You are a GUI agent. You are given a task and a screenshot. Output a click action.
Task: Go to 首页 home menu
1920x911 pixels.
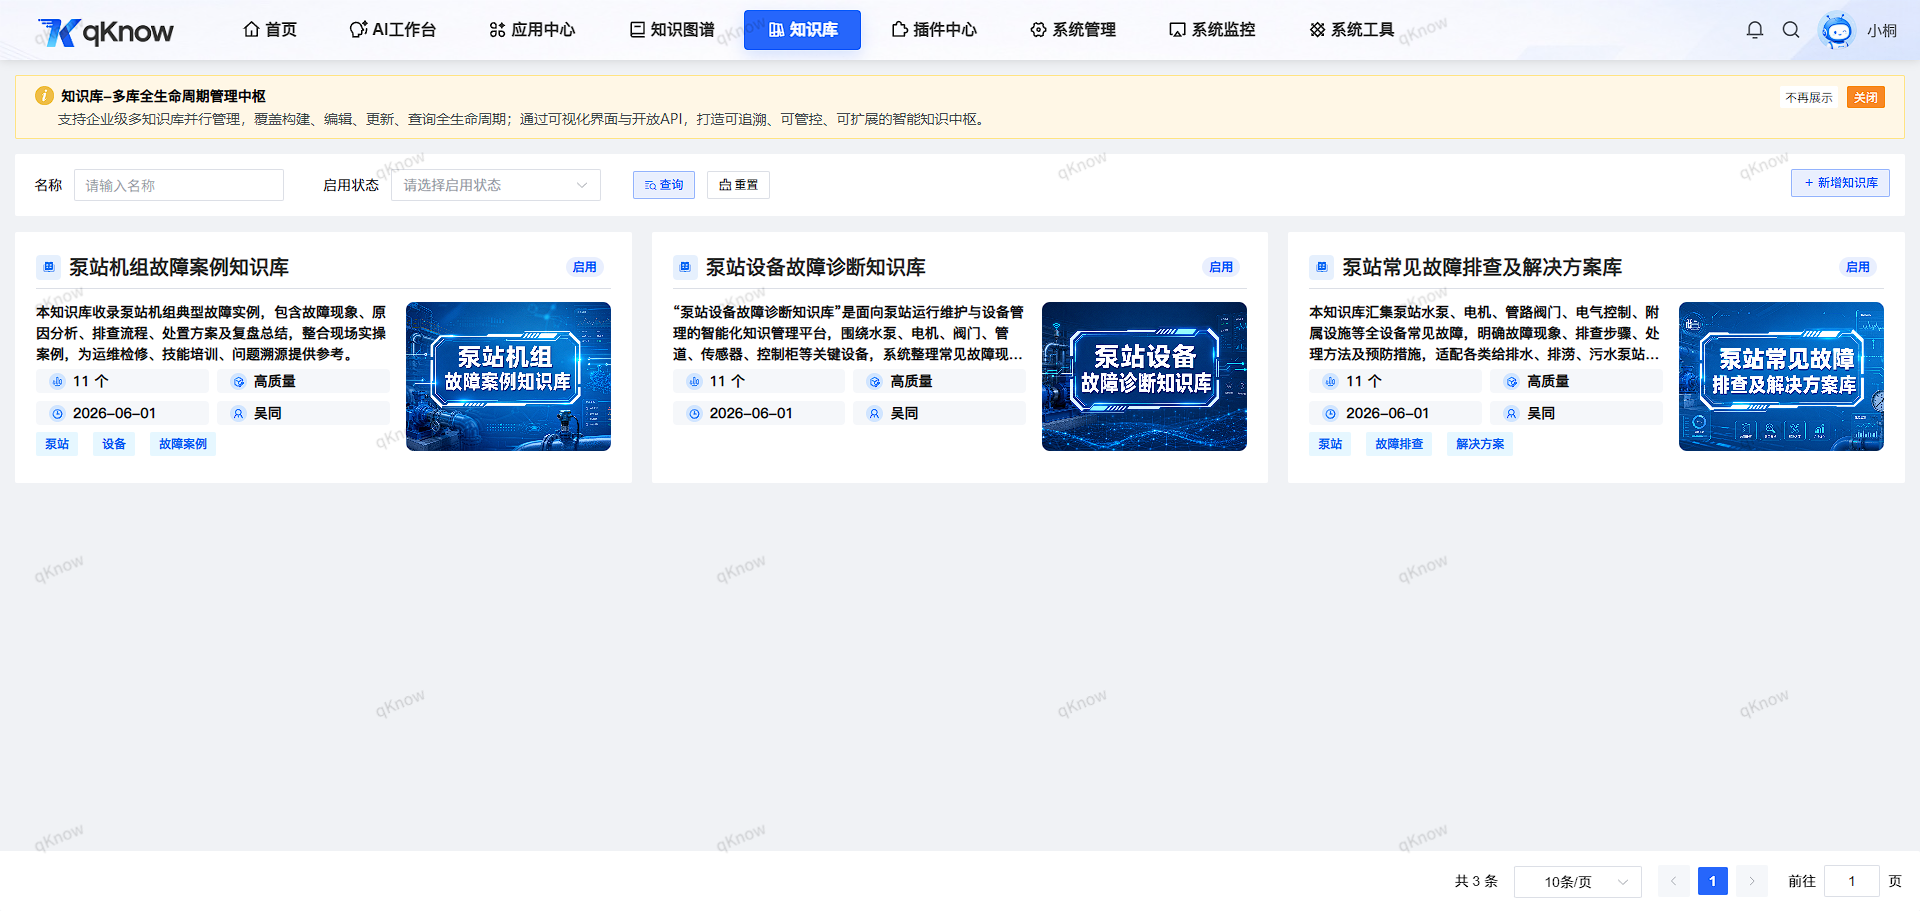click(x=270, y=30)
